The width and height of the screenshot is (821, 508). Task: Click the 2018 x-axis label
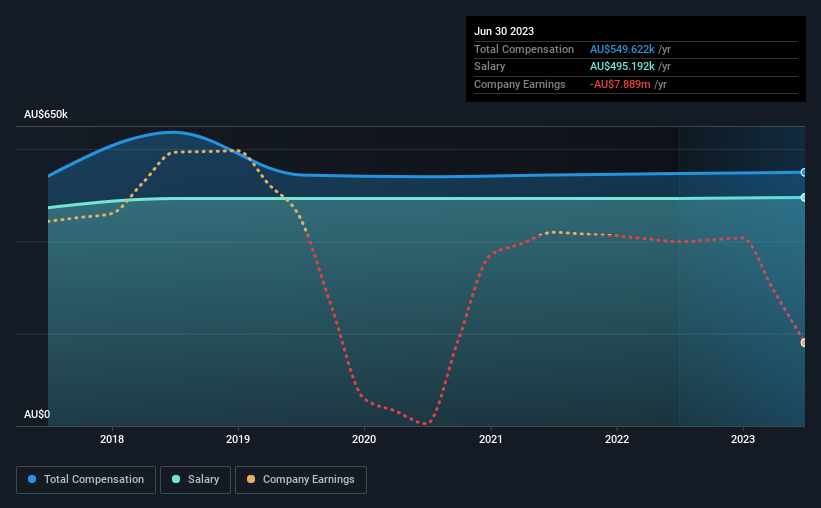point(112,439)
